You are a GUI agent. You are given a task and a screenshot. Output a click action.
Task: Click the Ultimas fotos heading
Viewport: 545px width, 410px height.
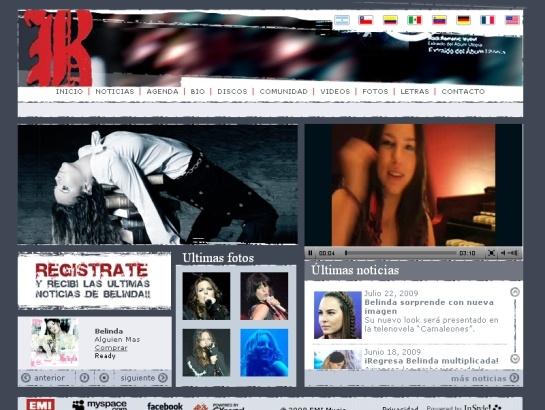218,258
